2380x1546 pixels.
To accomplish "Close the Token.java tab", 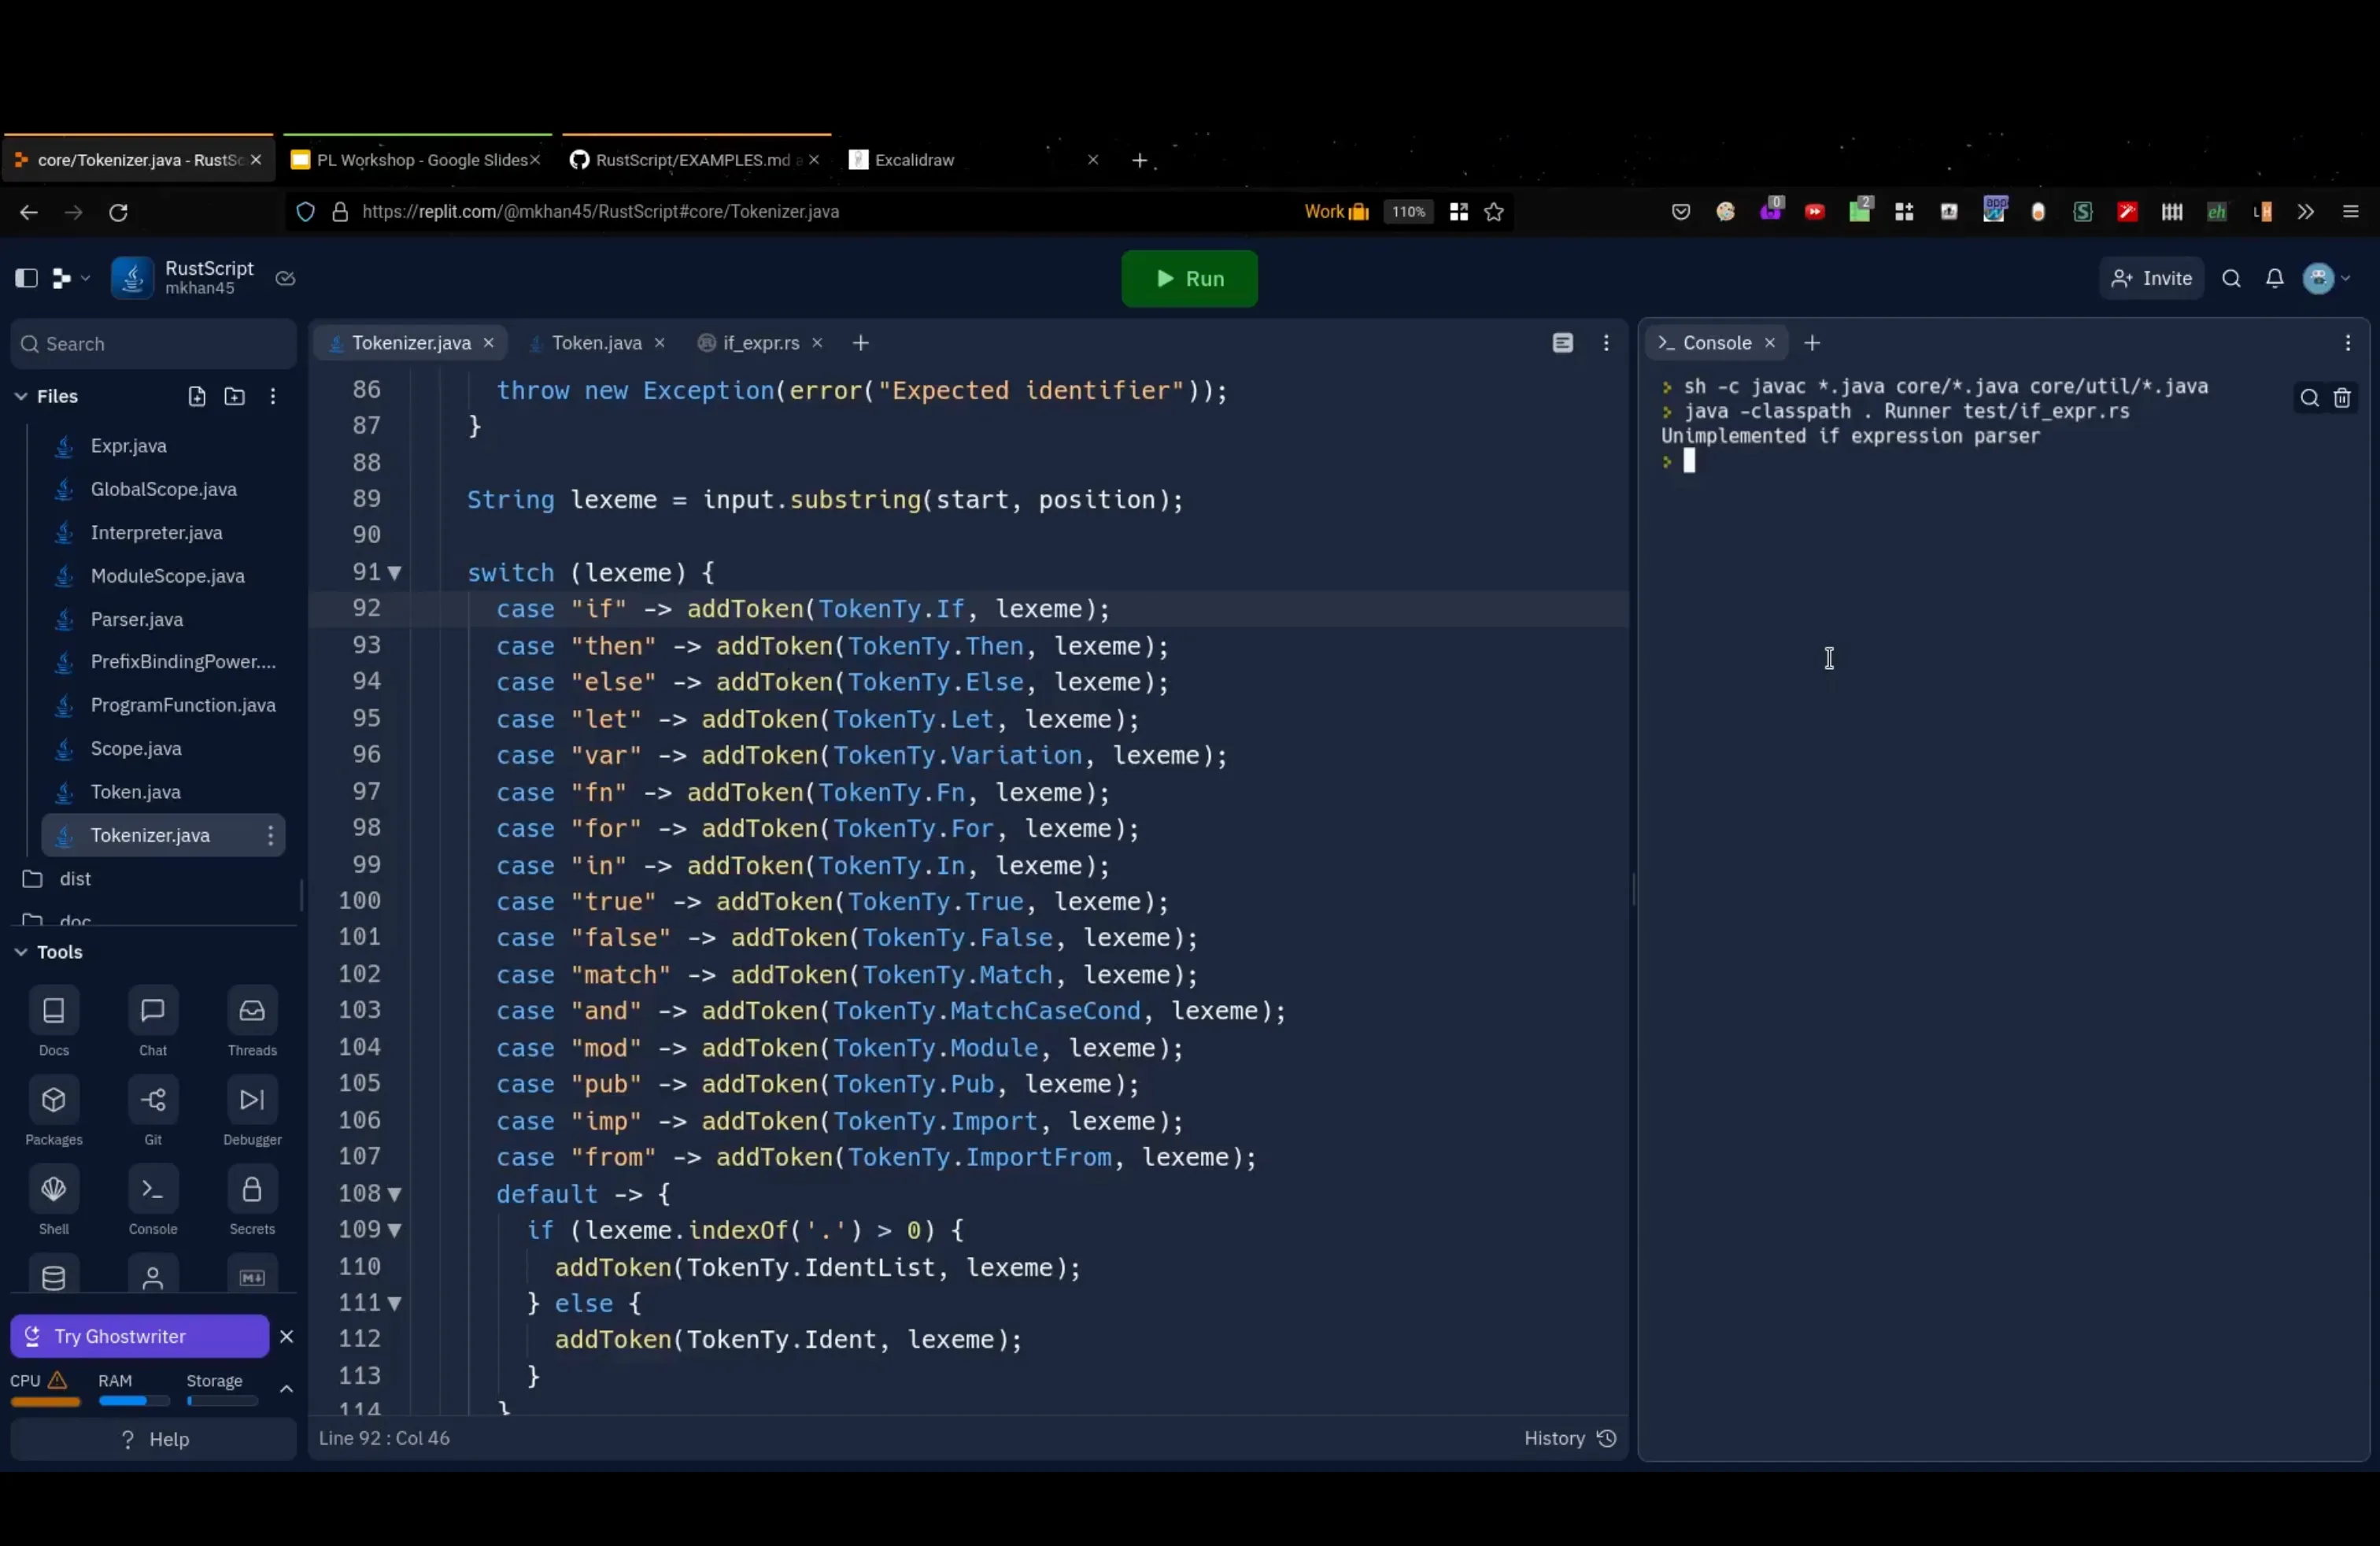I will [x=659, y=343].
